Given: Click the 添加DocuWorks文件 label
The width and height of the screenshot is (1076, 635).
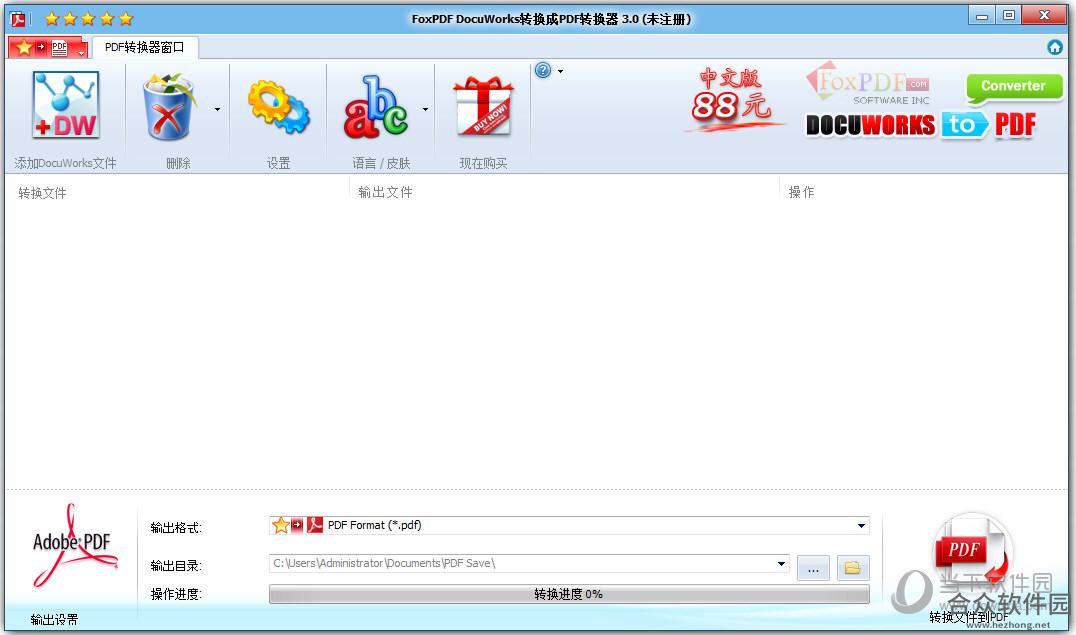Looking at the screenshot, I should tap(65, 163).
